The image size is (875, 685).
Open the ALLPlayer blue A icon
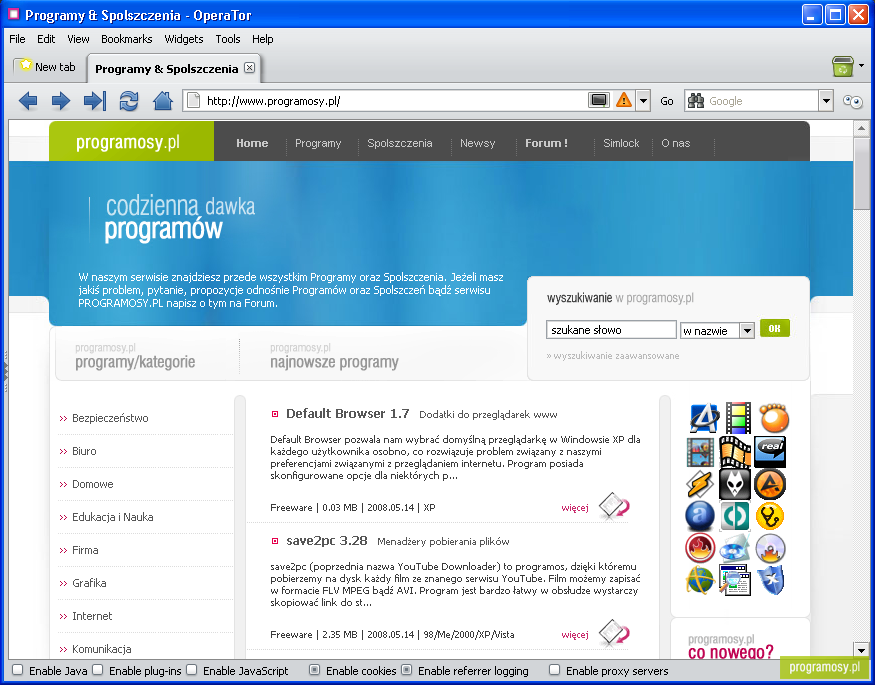pyautogui.click(x=703, y=418)
